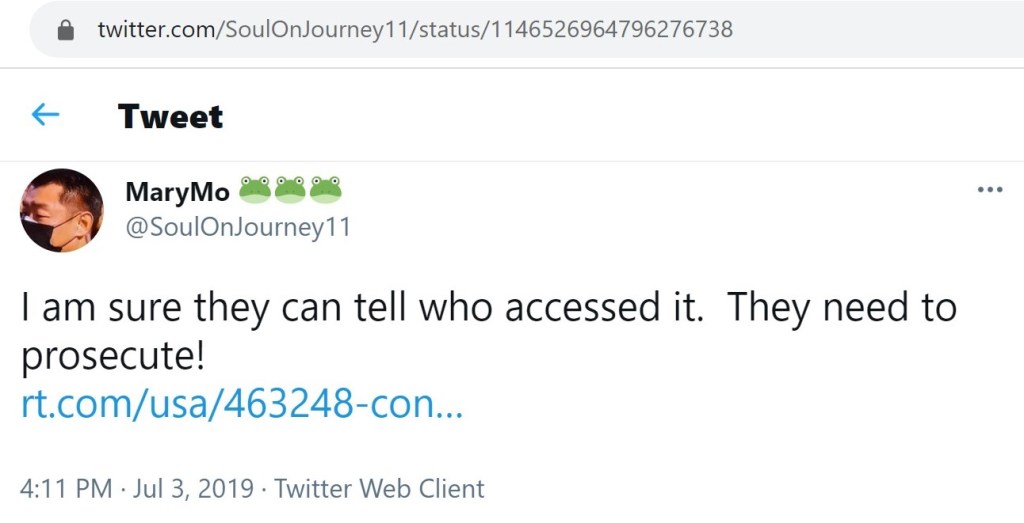Screen dimensions: 1024x523
Task: Click the Tweet page heading
Action: coord(170,117)
